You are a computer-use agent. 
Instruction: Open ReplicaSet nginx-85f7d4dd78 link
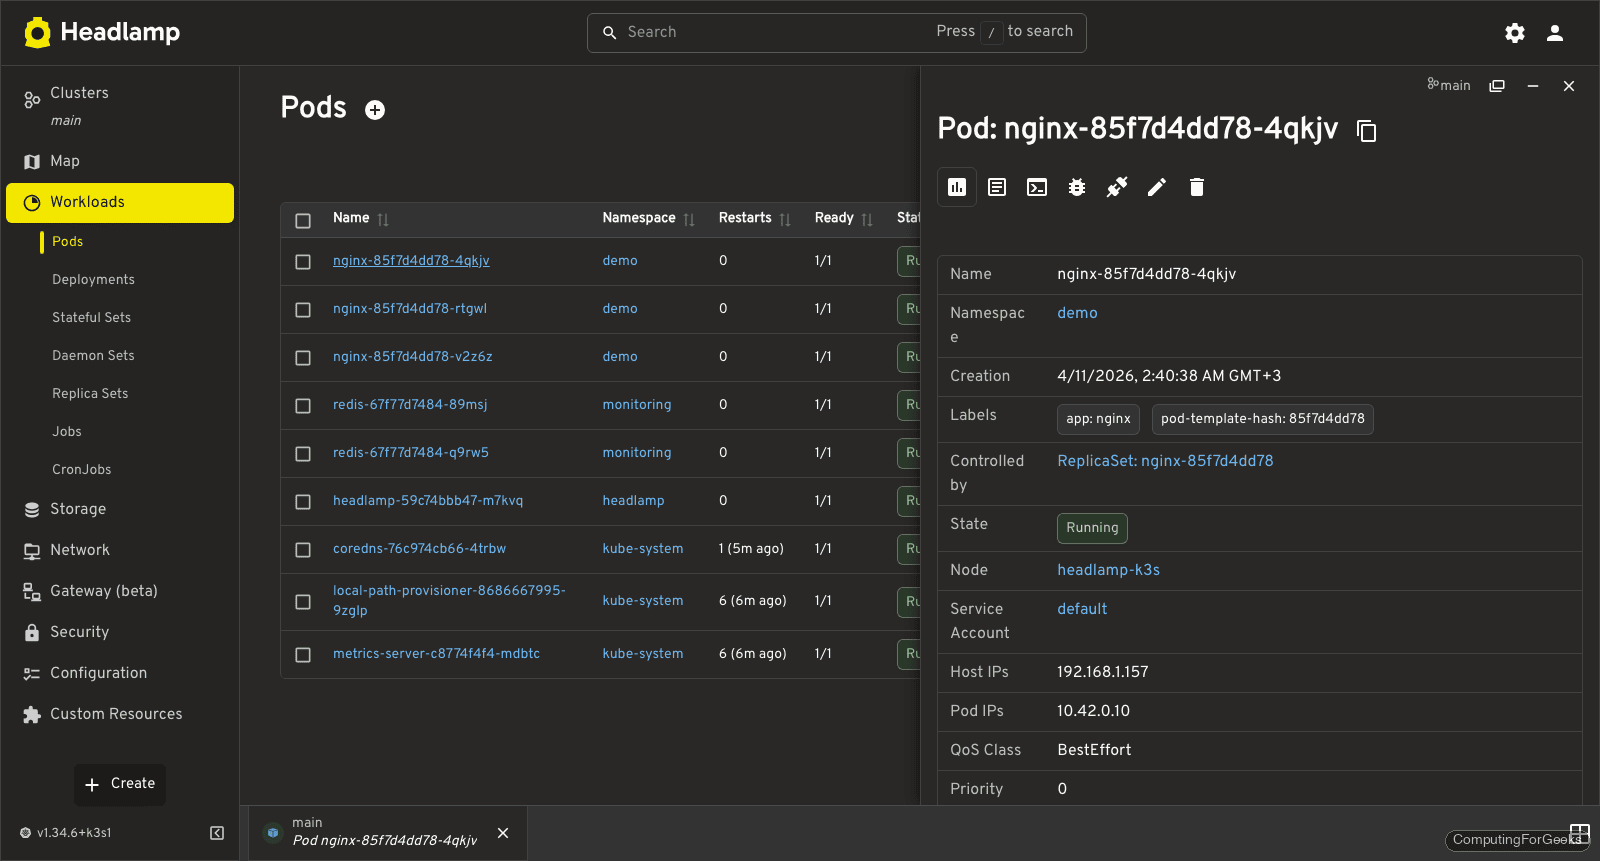click(x=1165, y=461)
